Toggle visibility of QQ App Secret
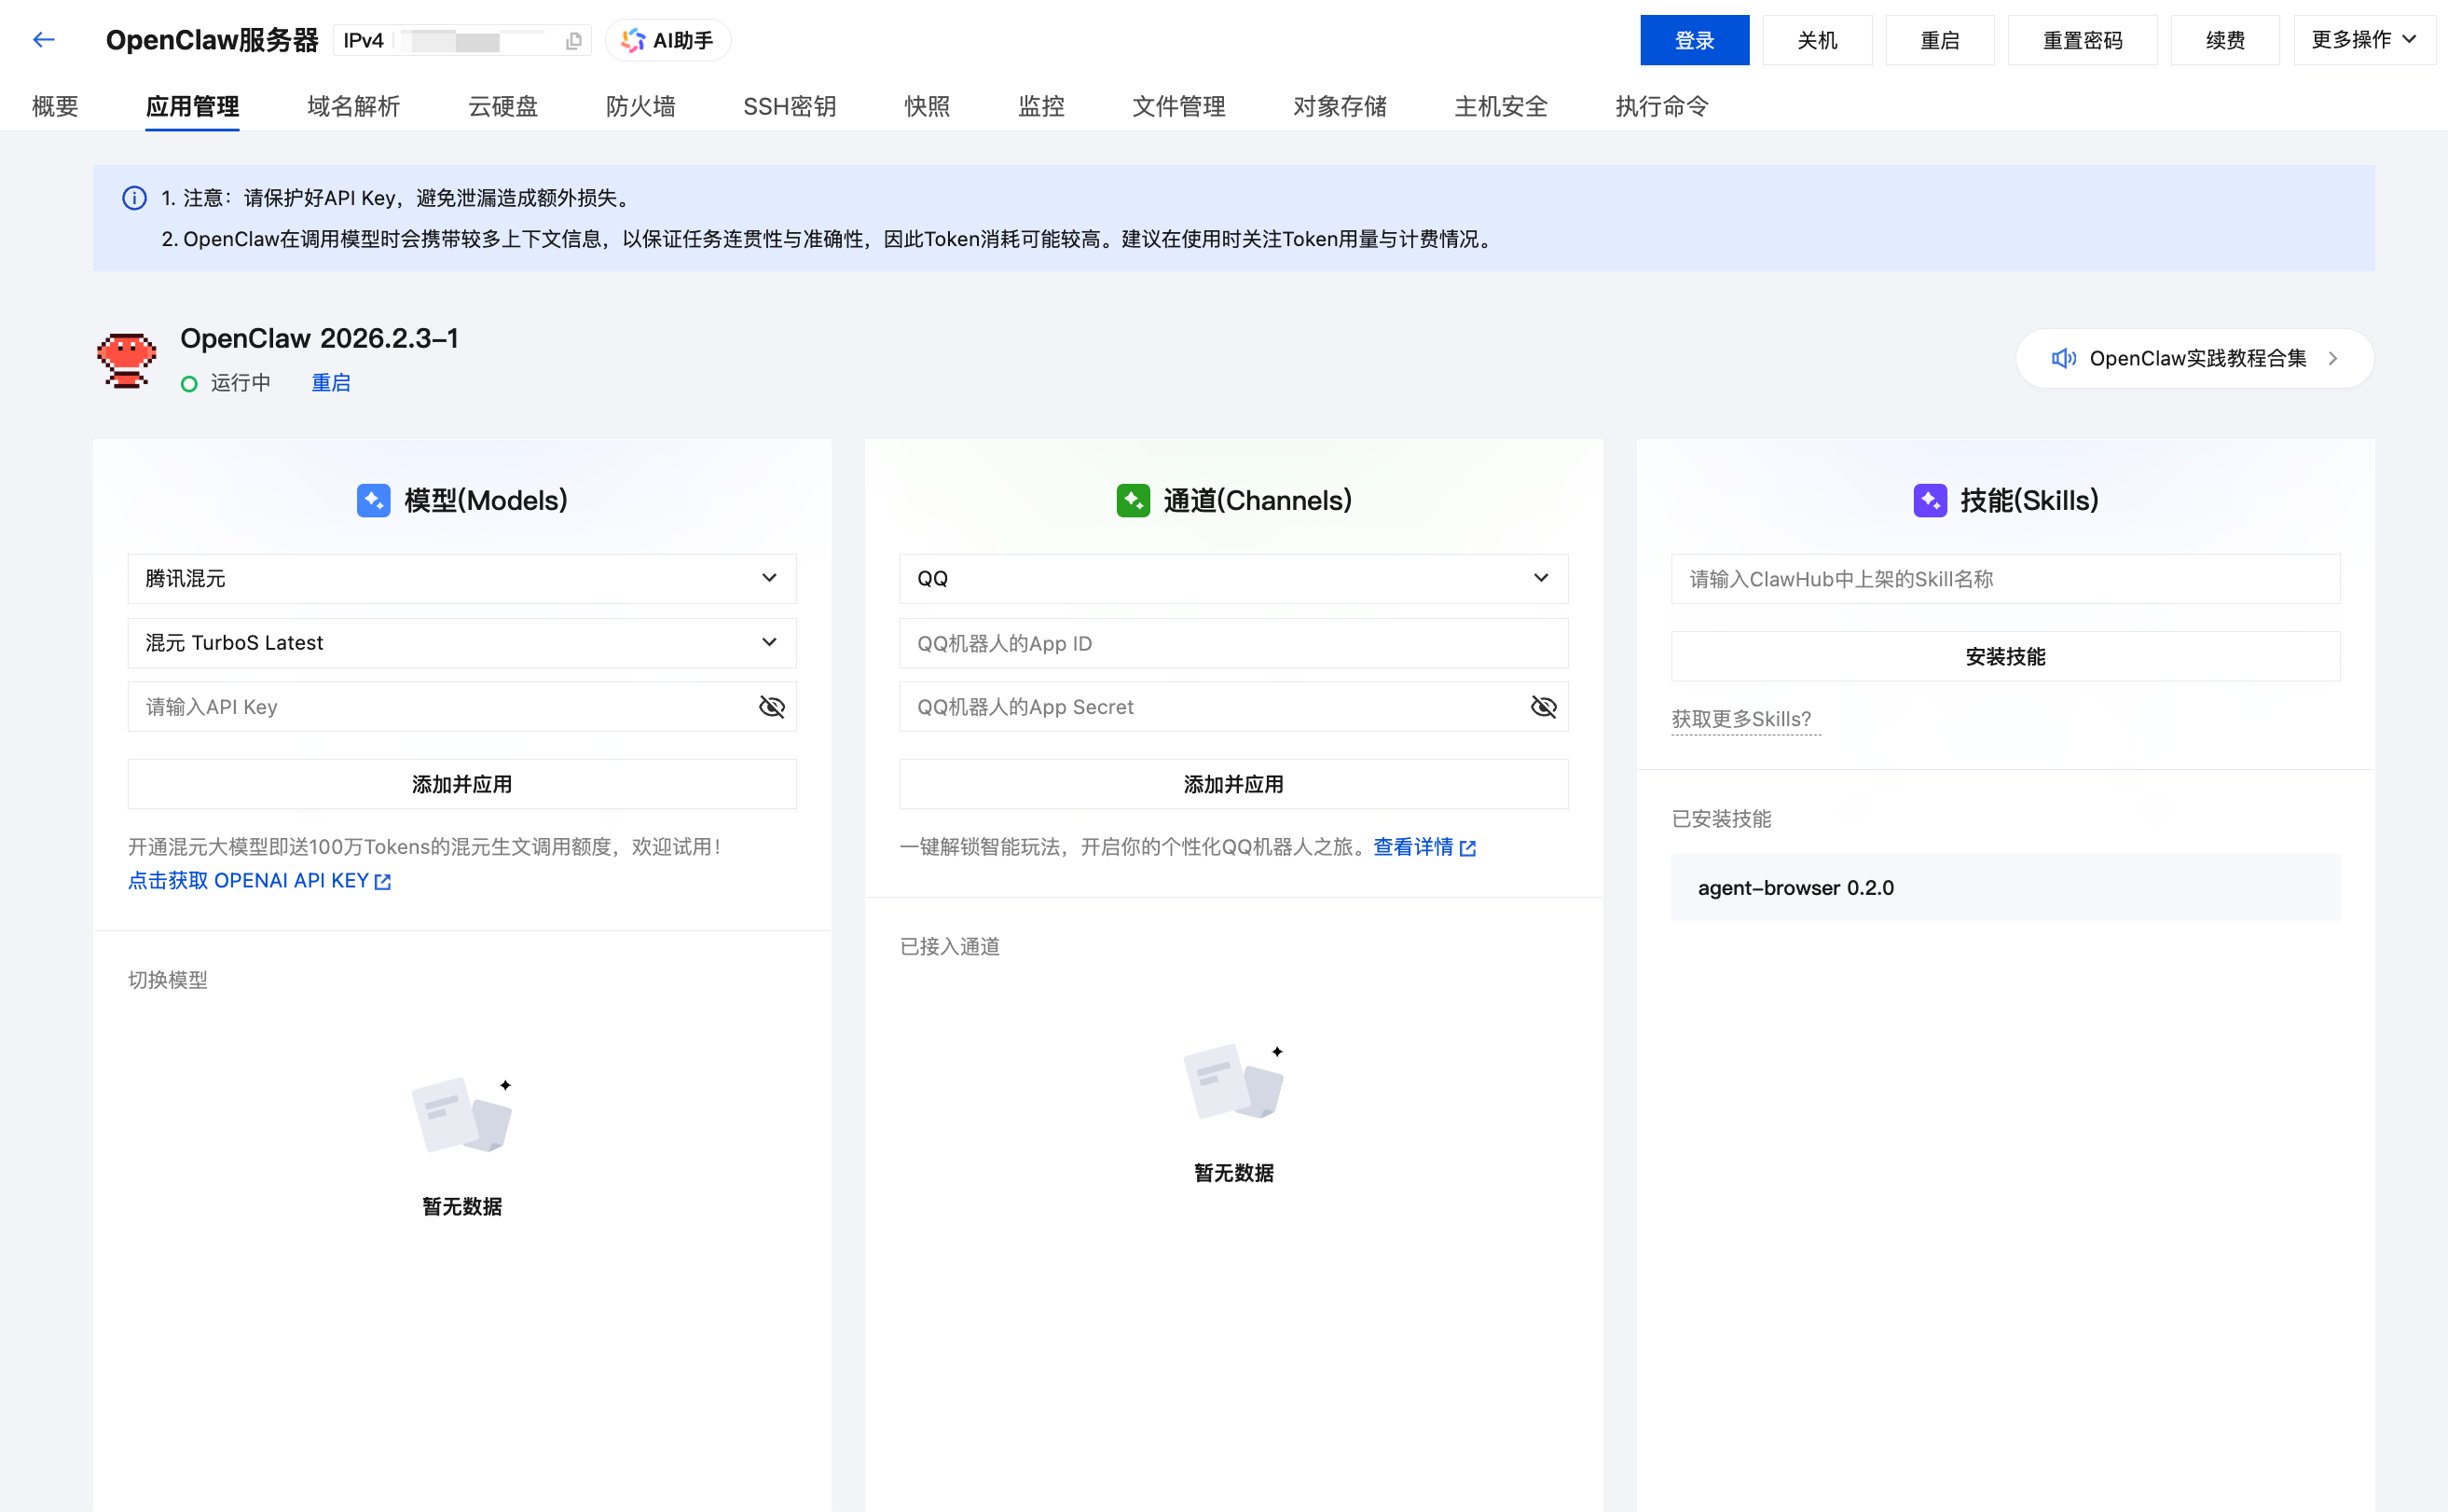 pos(1543,707)
